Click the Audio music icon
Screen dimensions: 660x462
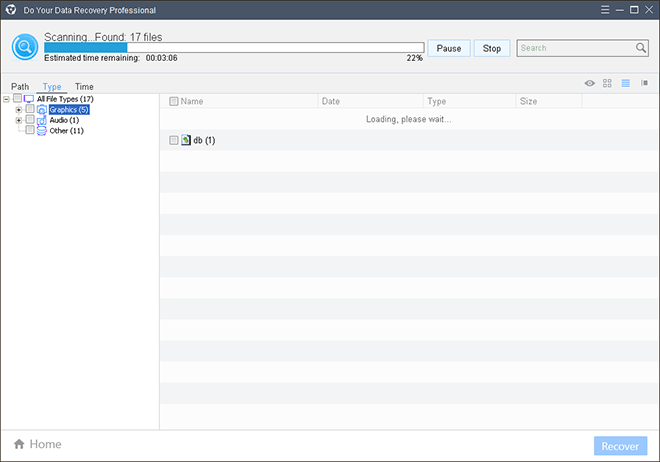42,120
